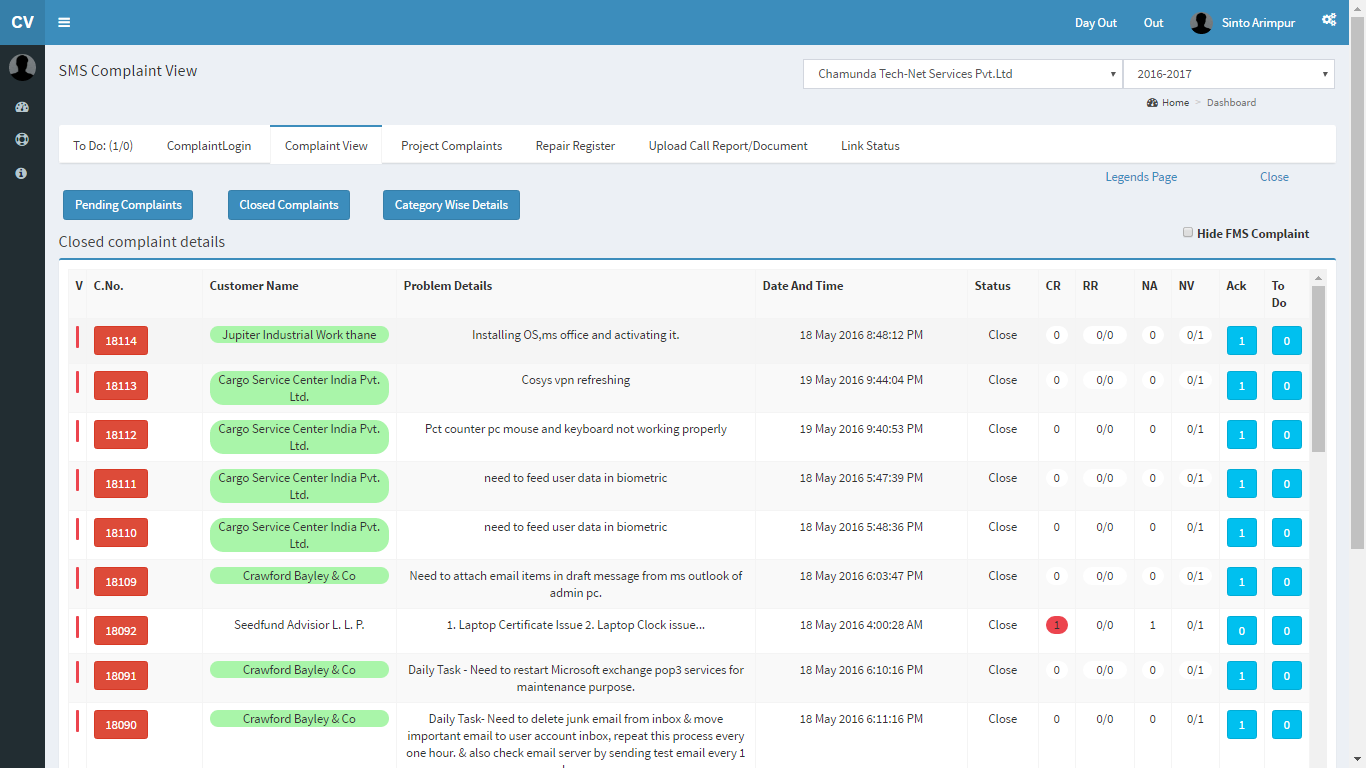Click the sidebar user avatar
Image resolution: width=1366 pixels, height=768 pixels.
point(22,67)
